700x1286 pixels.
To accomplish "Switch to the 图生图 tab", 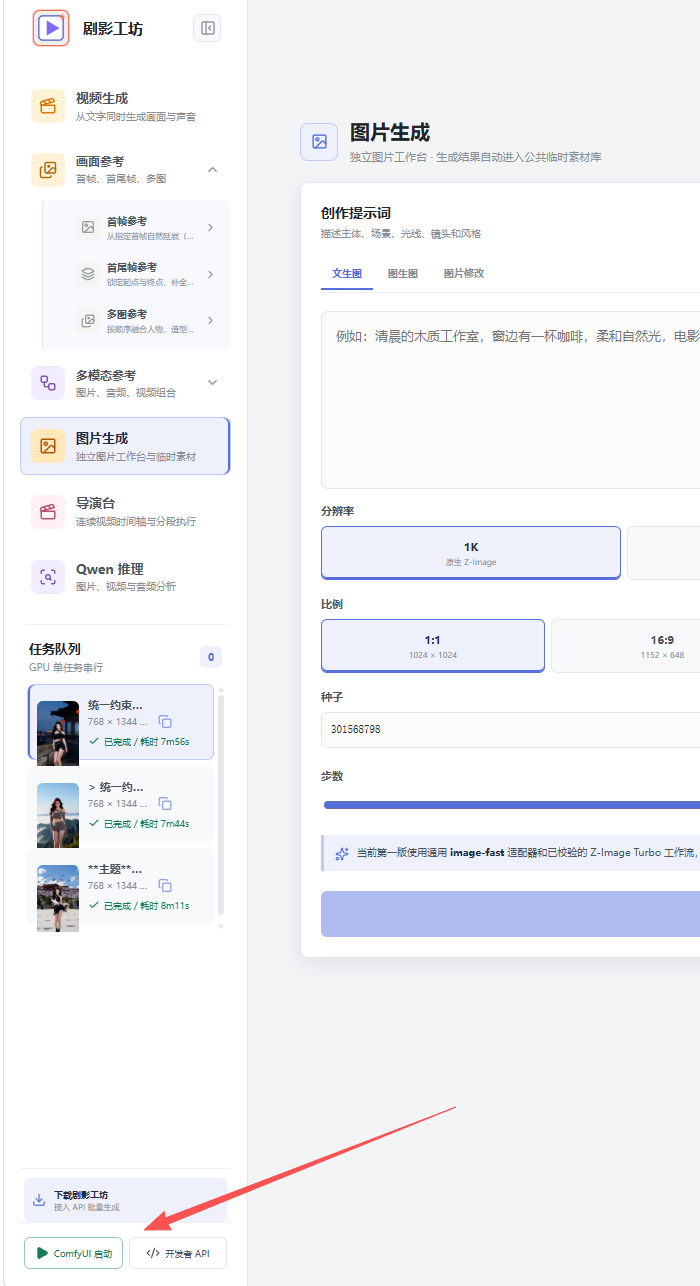I will pyautogui.click(x=403, y=273).
